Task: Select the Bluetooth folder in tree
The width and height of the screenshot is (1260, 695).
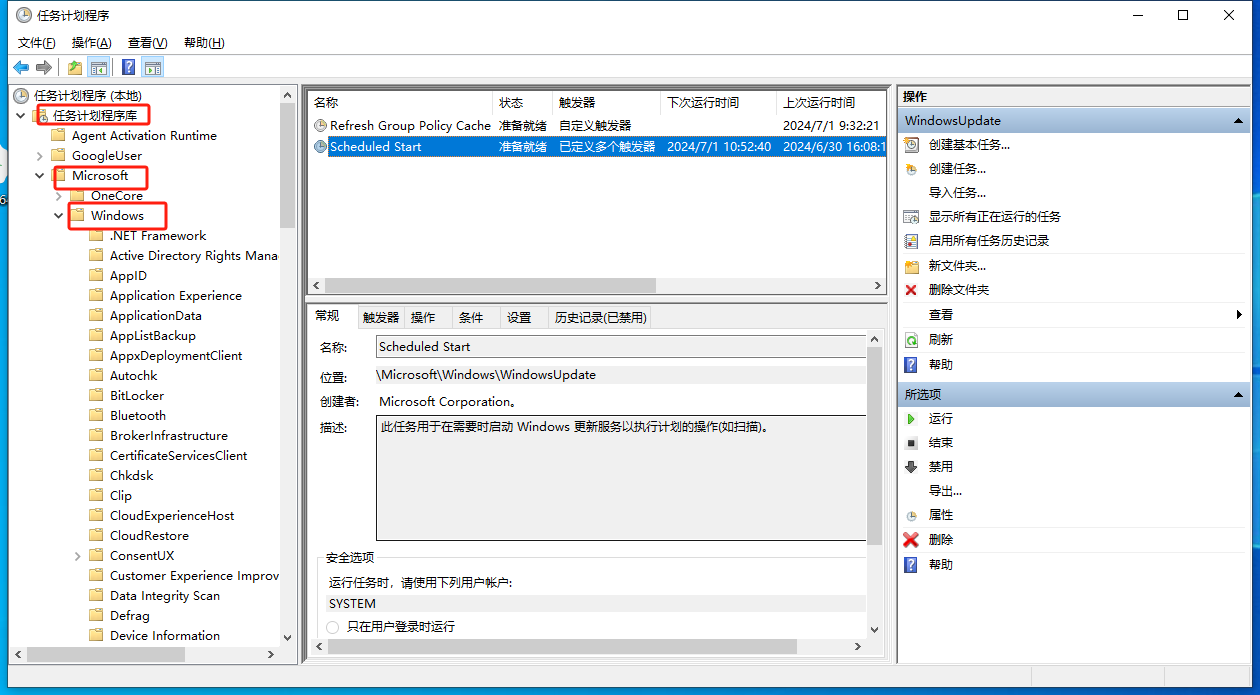Action: click(138, 415)
